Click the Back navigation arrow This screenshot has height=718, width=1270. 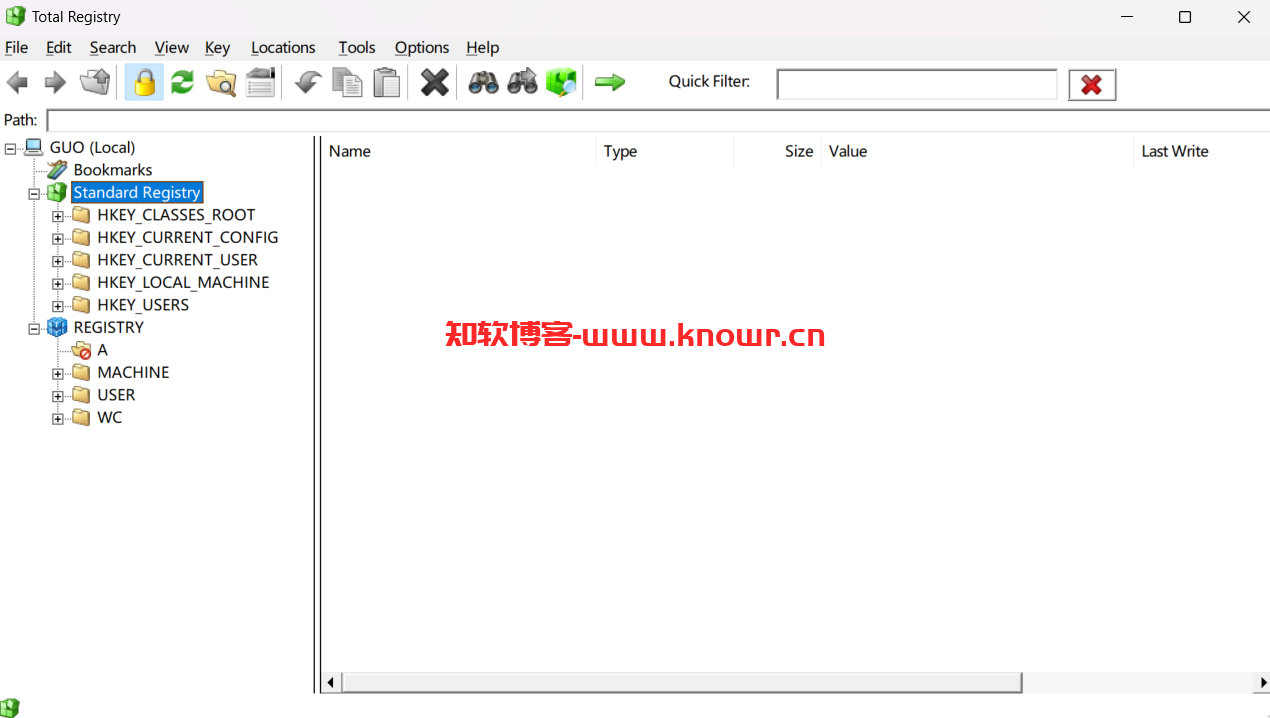pyautogui.click(x=17, y=83)
